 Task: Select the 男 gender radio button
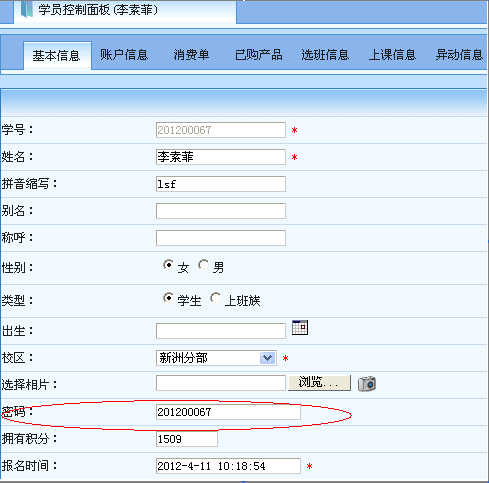coord(203,265)
